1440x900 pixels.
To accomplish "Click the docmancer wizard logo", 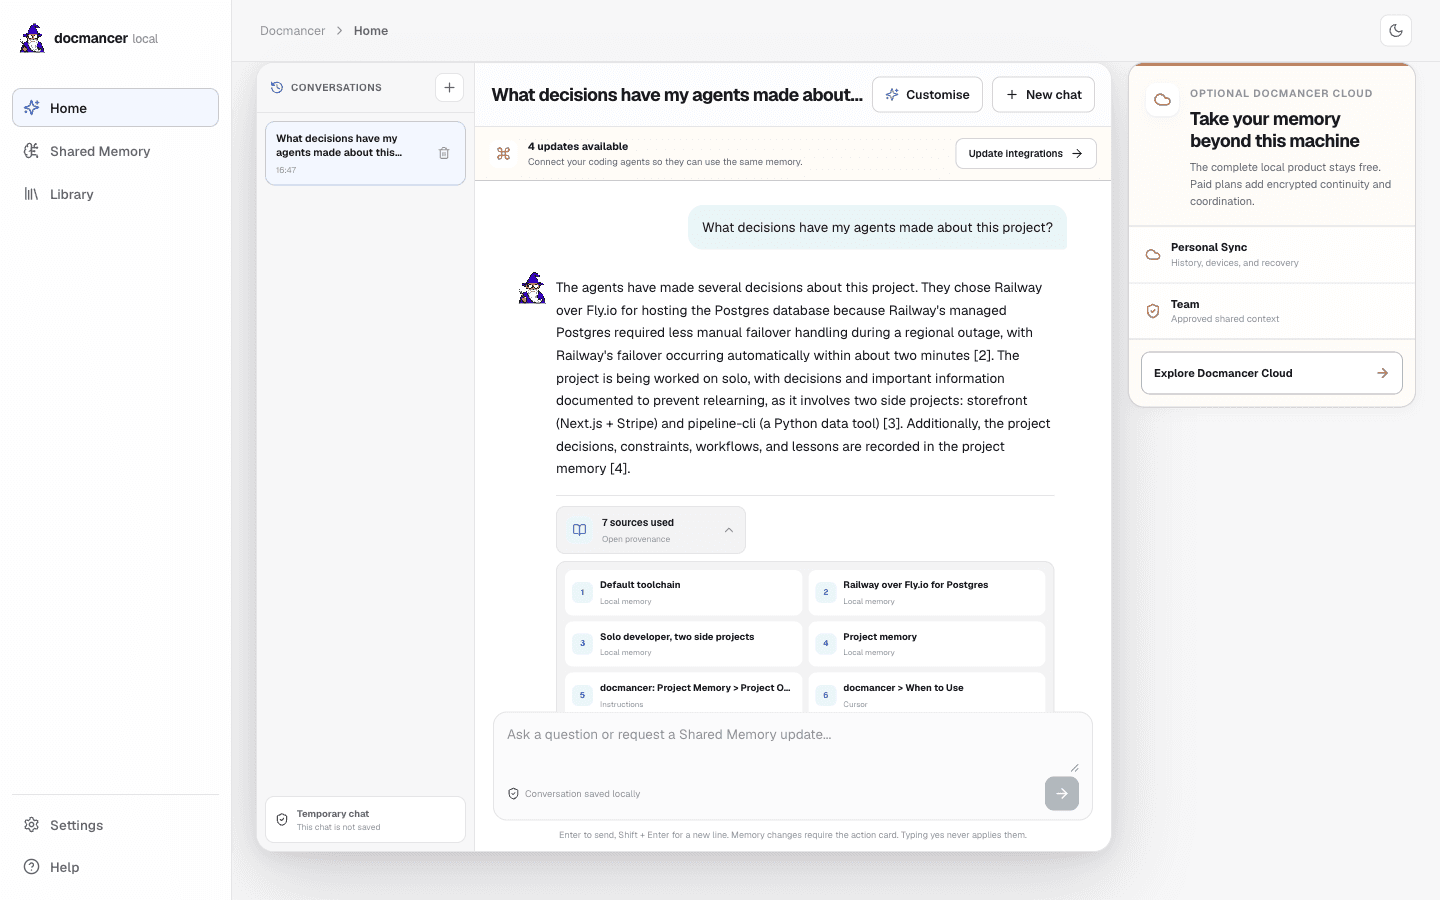I will pos(33,38).
